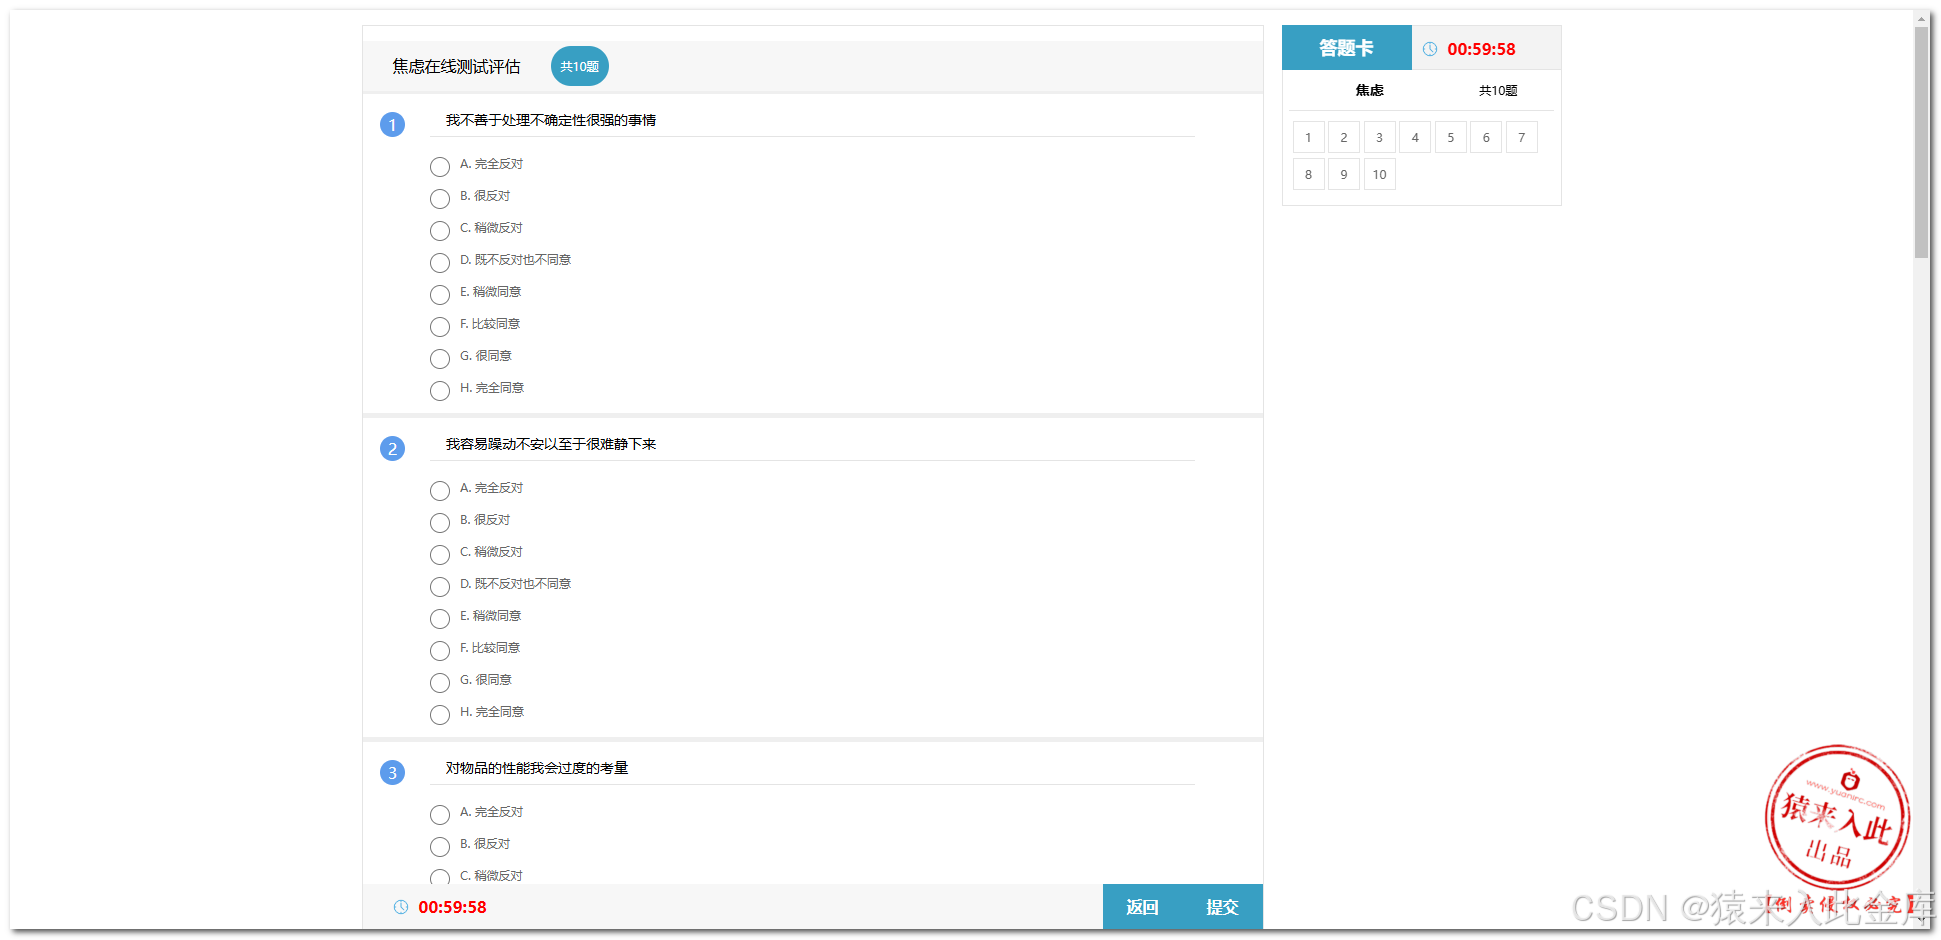
Task: Select option C 稍微反对 for question 2
Action: 440,555
